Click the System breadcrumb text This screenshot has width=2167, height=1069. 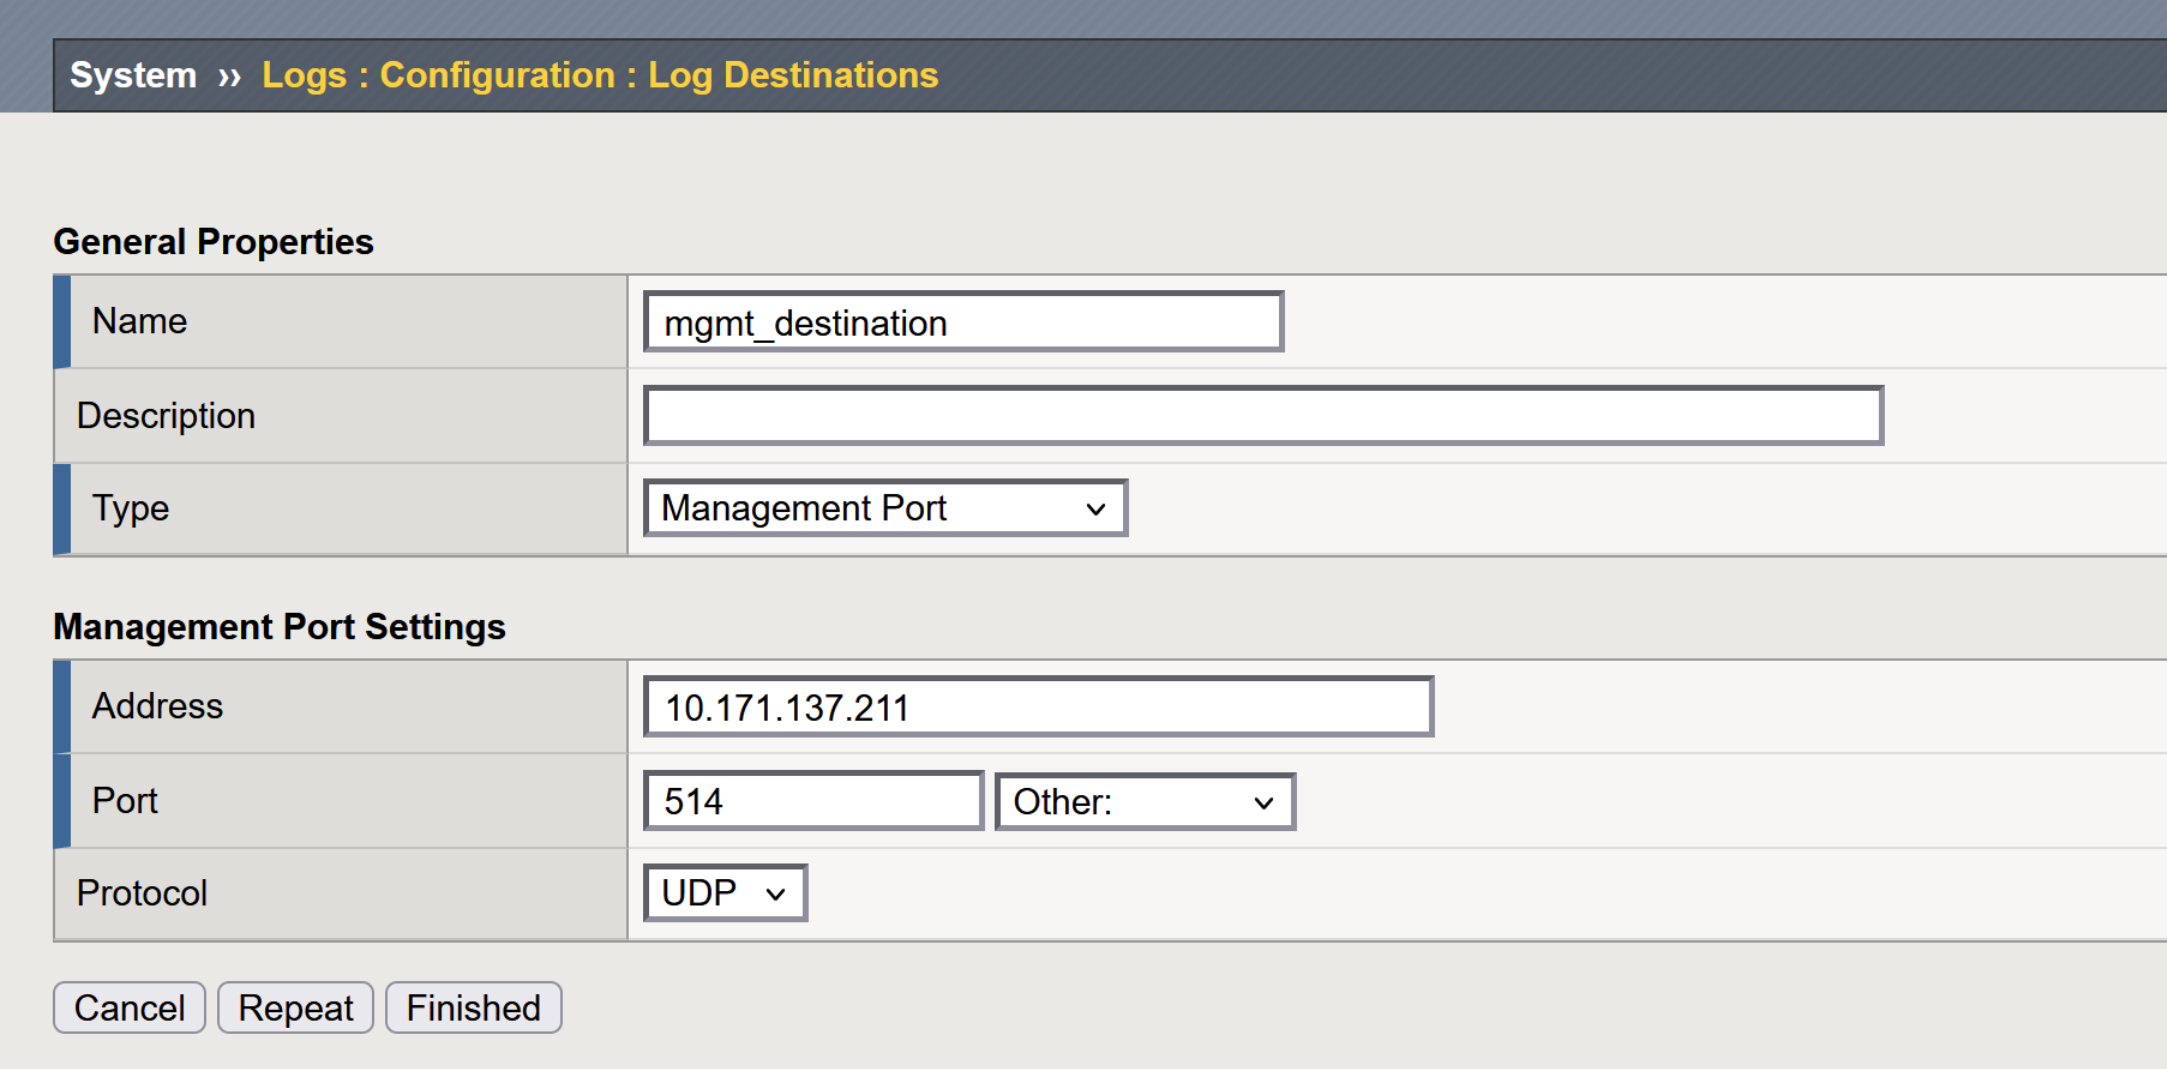coord(133,75)
